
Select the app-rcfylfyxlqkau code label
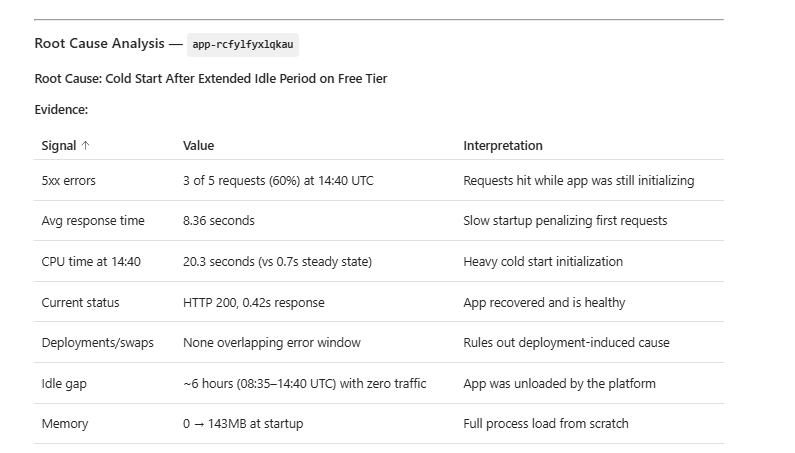coord(244,44)
